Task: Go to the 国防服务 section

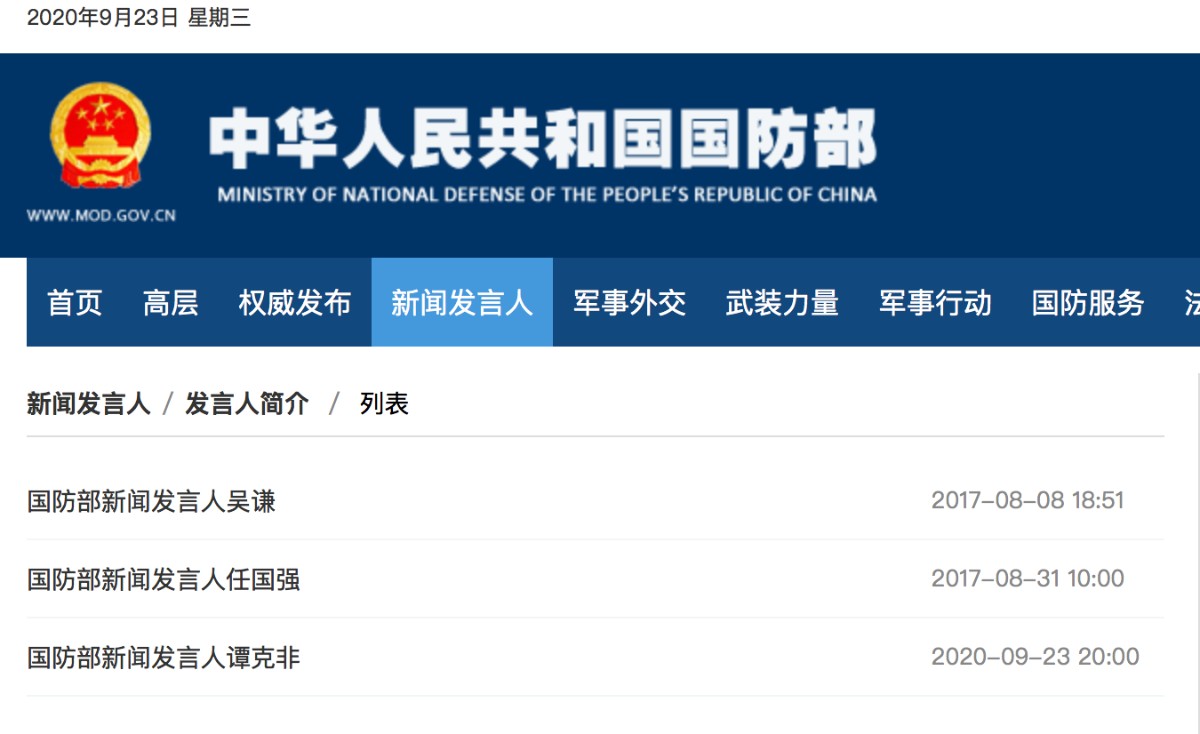Action: point(1088,303)
